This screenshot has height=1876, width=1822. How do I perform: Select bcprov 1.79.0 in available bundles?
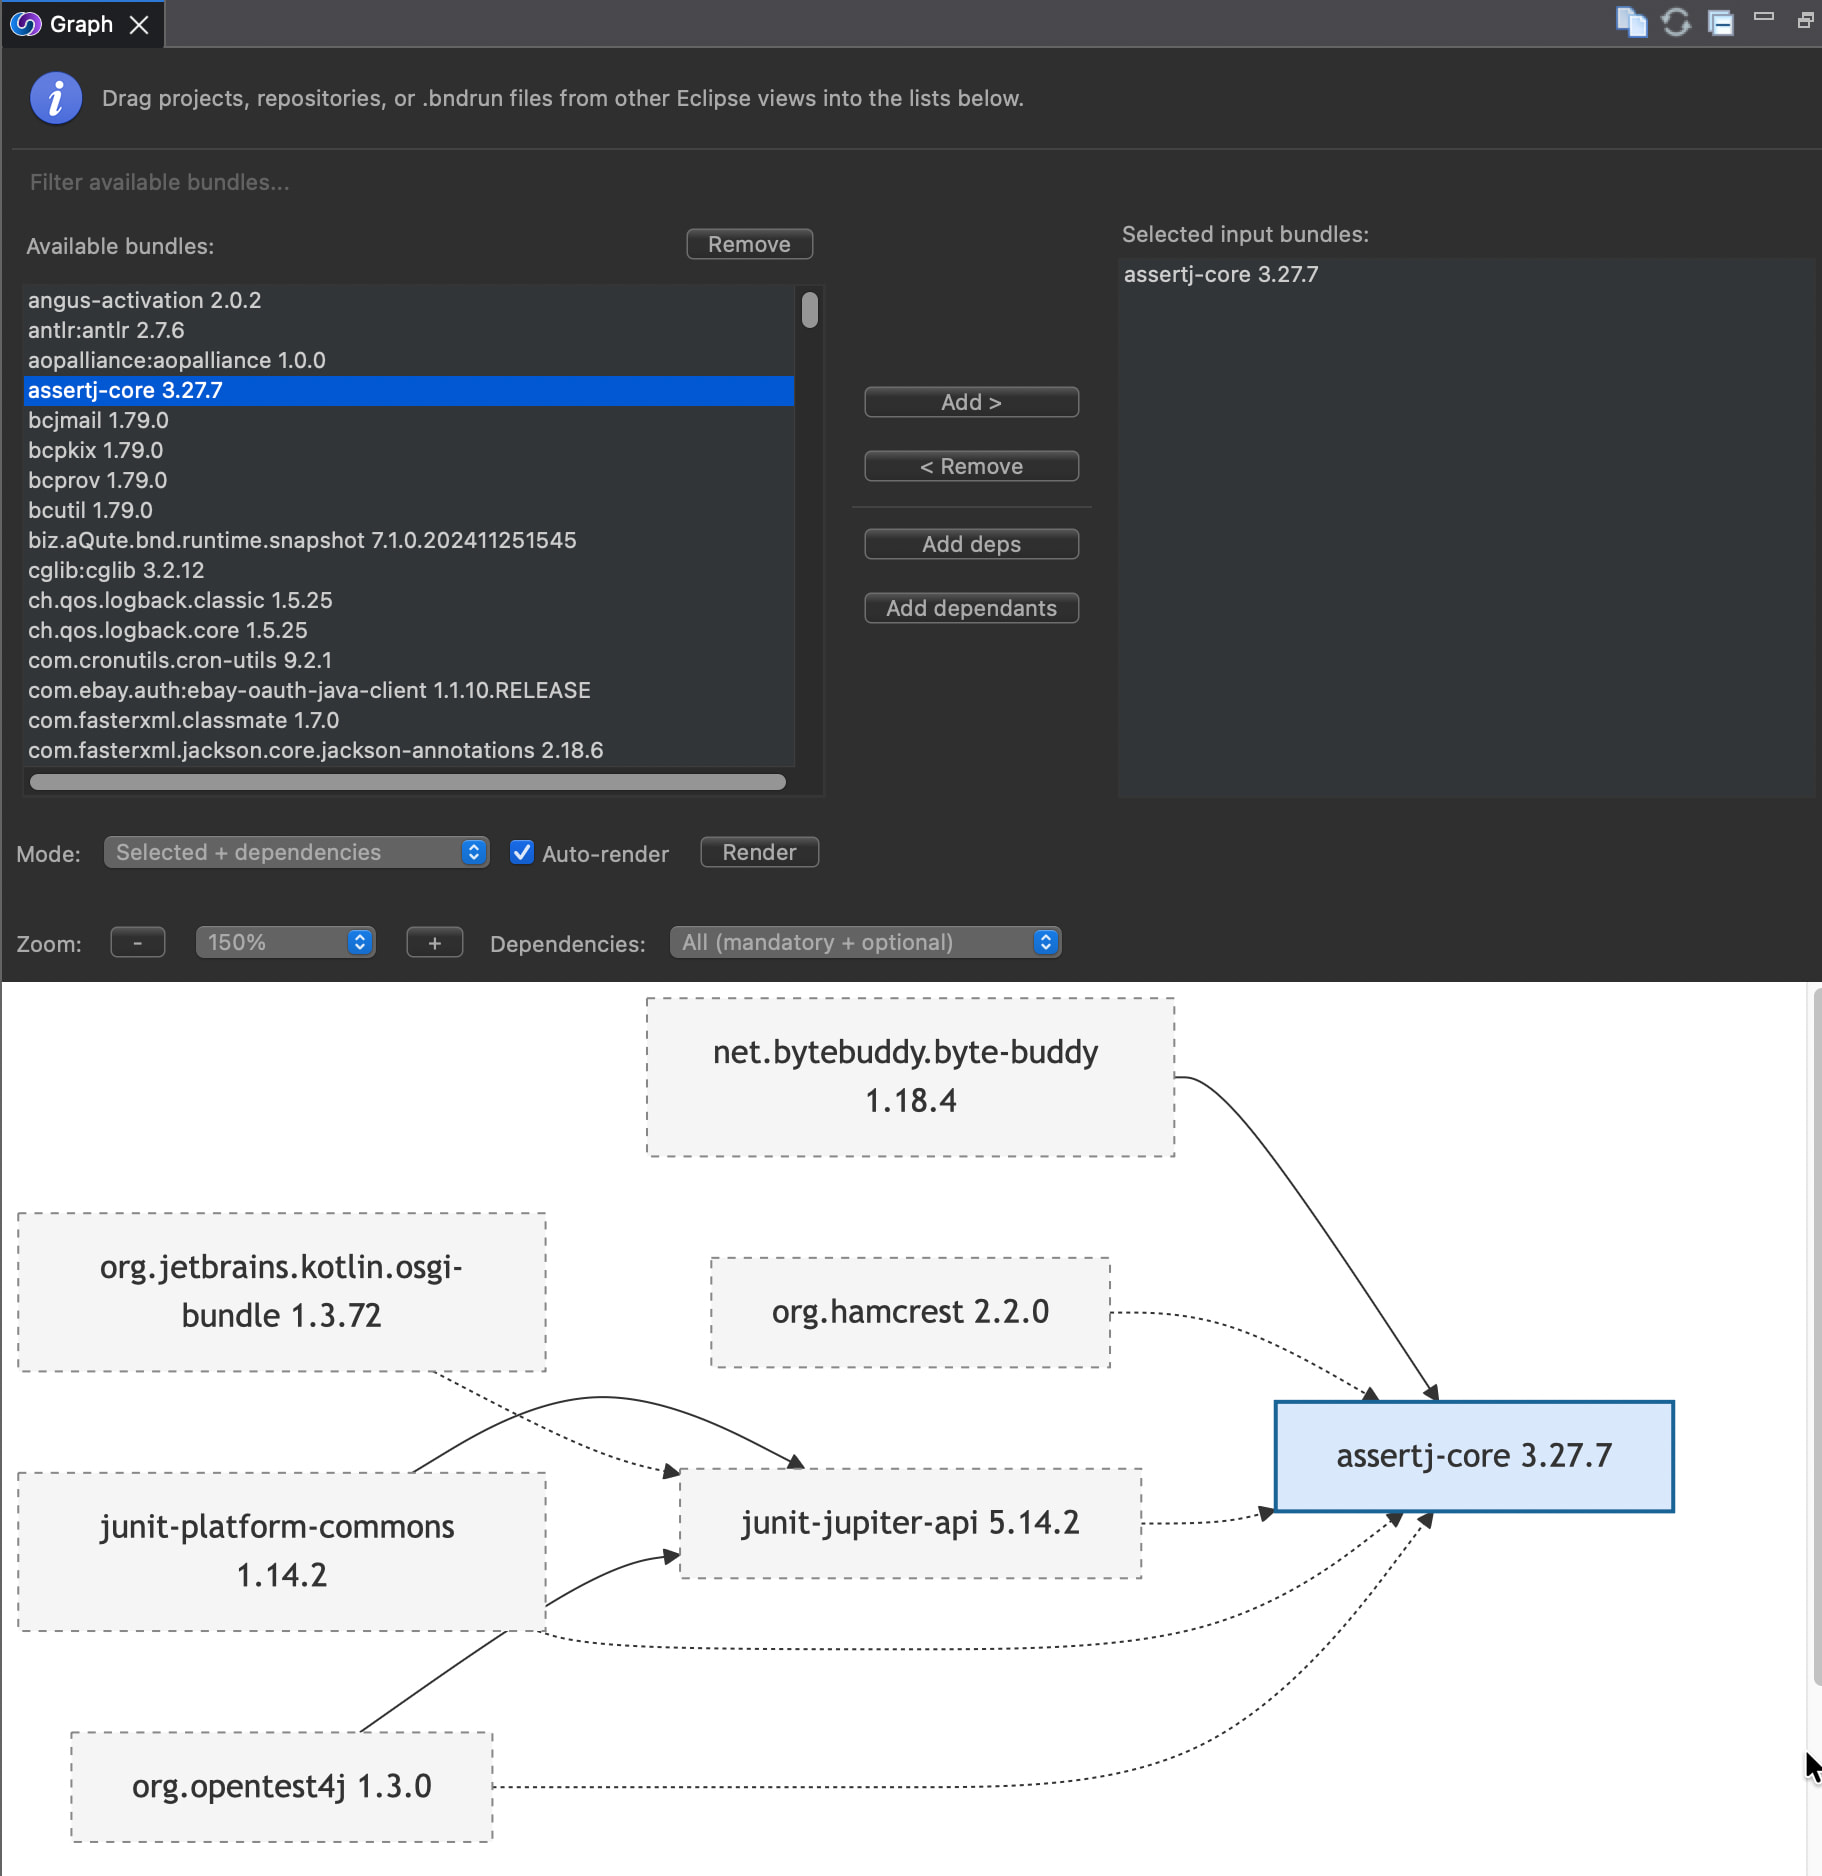[x=98, y=481]
